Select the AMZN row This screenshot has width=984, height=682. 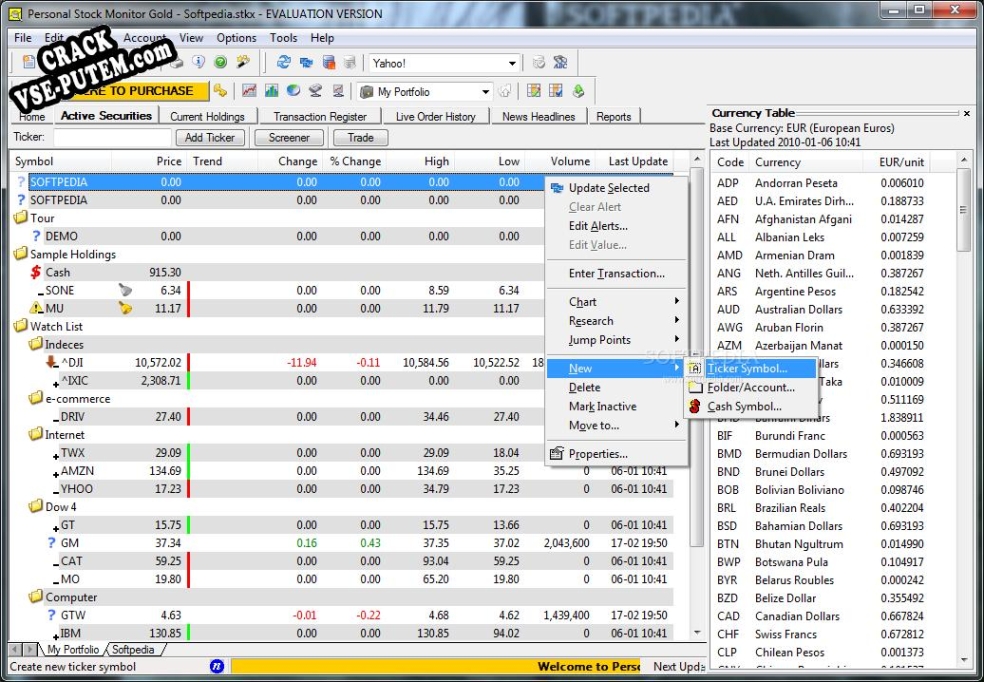tap(342, 471)
